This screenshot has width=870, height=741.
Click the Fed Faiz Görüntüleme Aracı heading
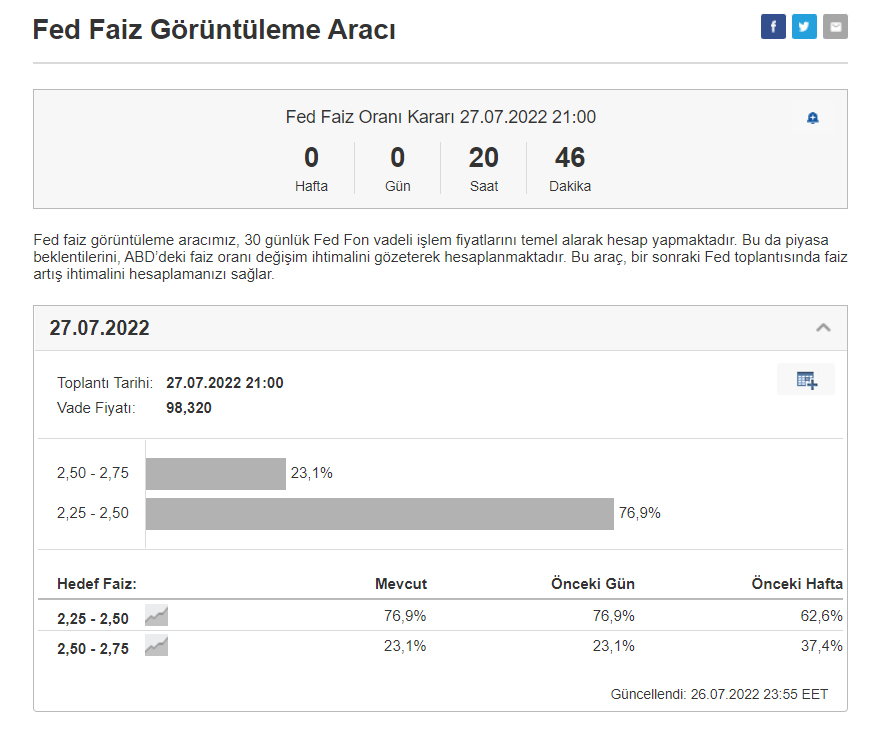coord(214,30)
